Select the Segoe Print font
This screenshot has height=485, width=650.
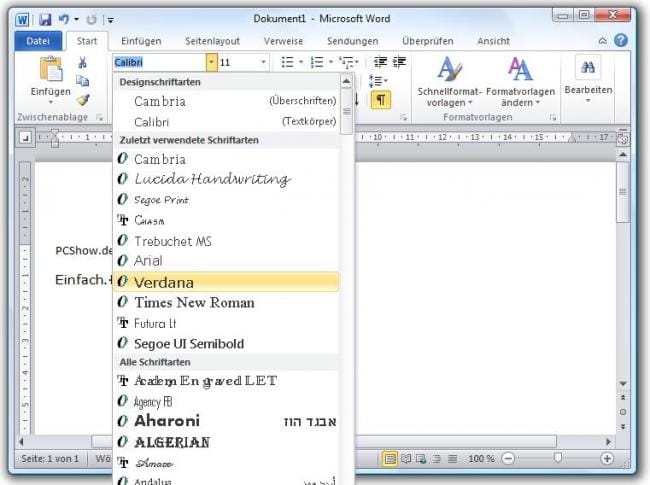(x=227, y=200)
